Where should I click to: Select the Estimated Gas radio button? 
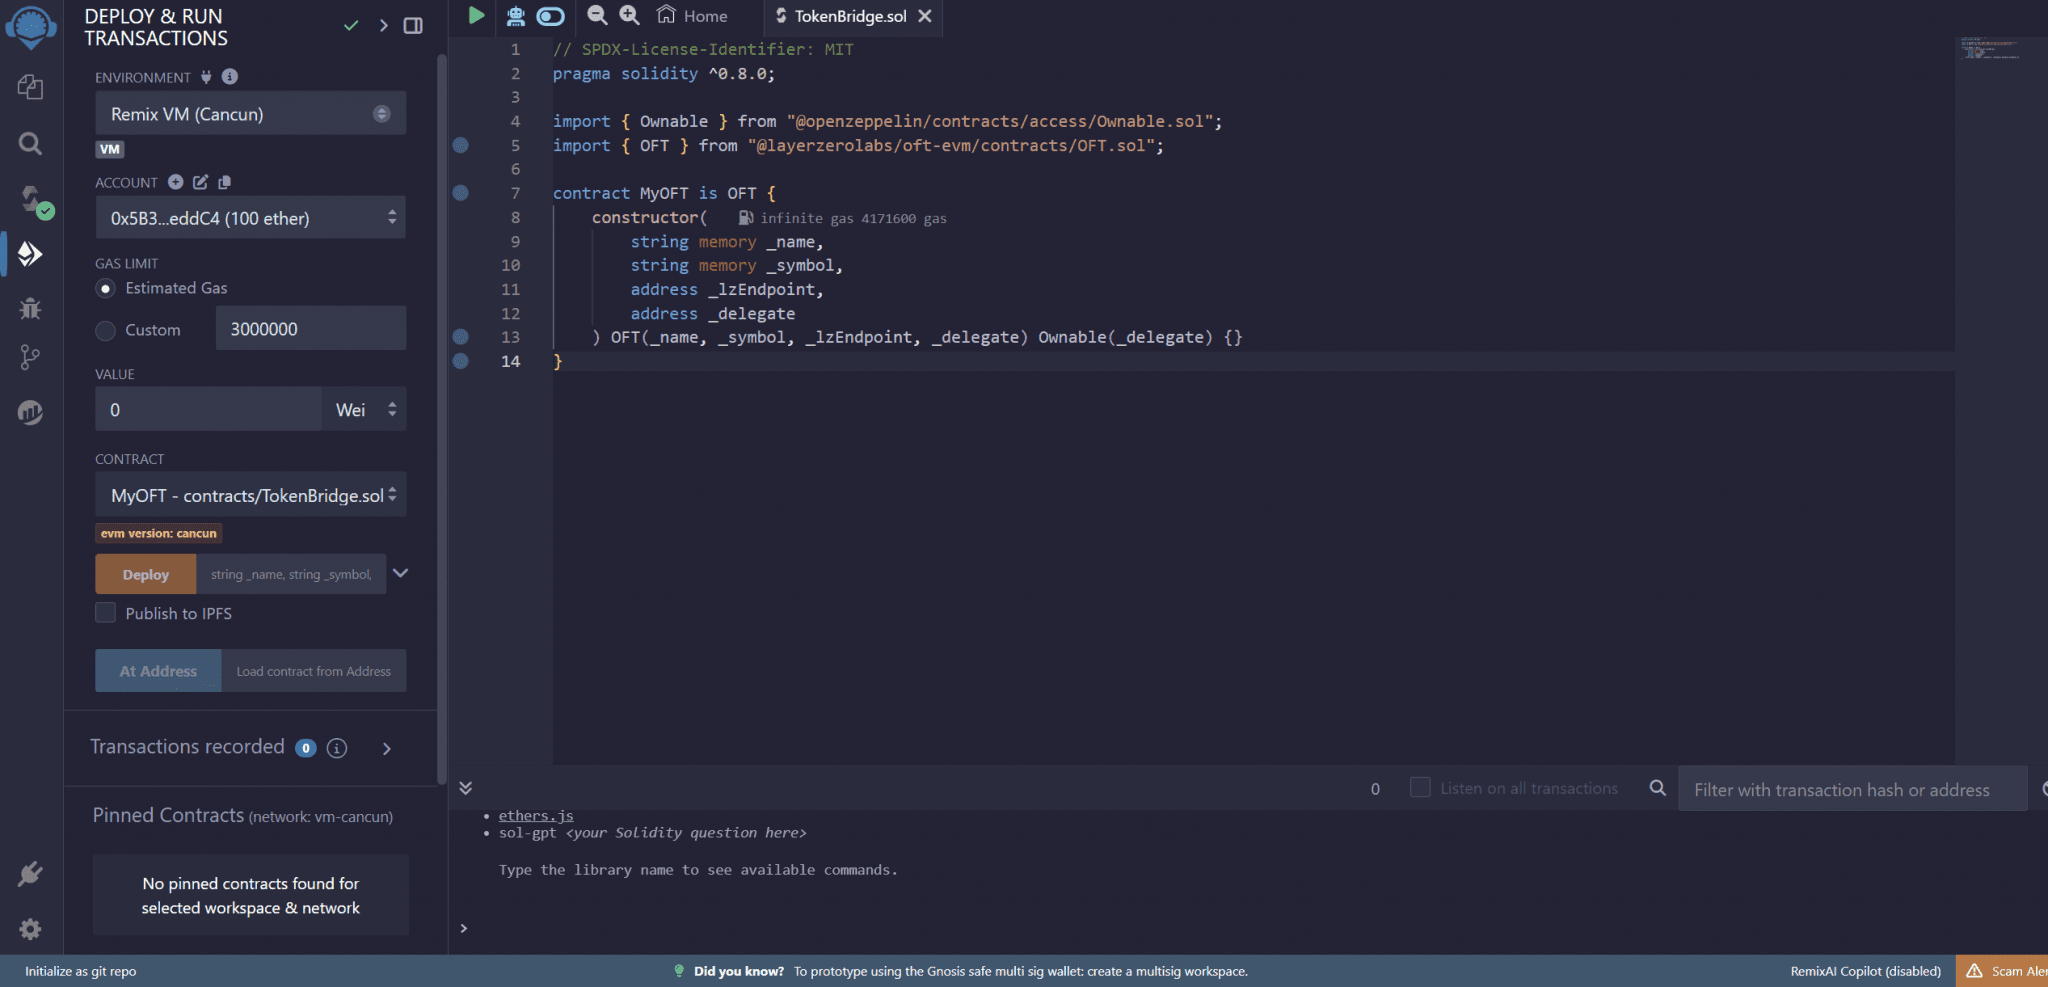point(106,289)
